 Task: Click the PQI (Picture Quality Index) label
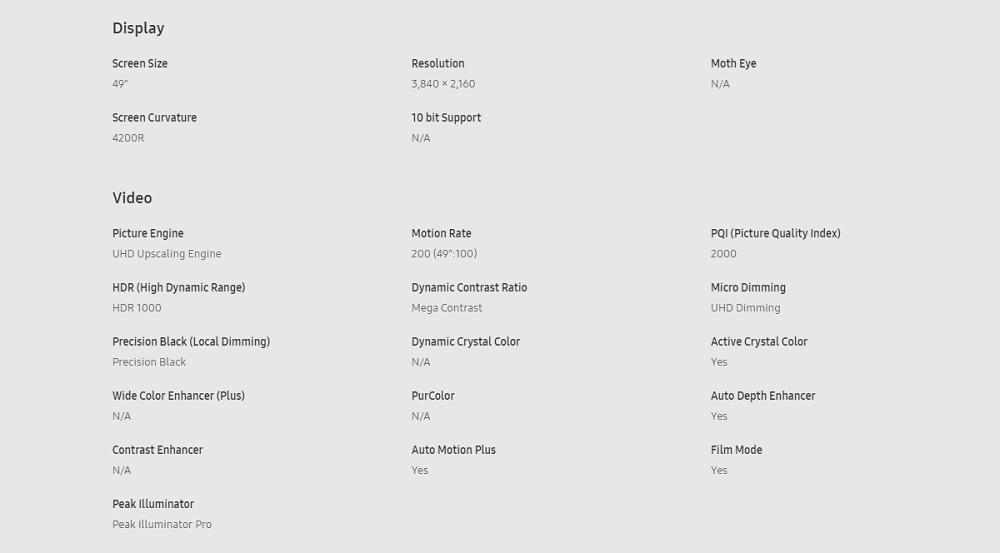coord(776,233)
